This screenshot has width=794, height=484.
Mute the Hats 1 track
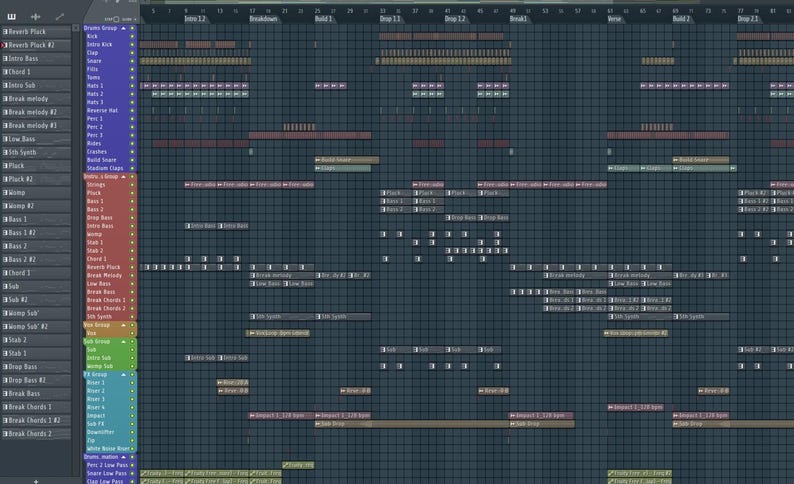tap(132, 86)
